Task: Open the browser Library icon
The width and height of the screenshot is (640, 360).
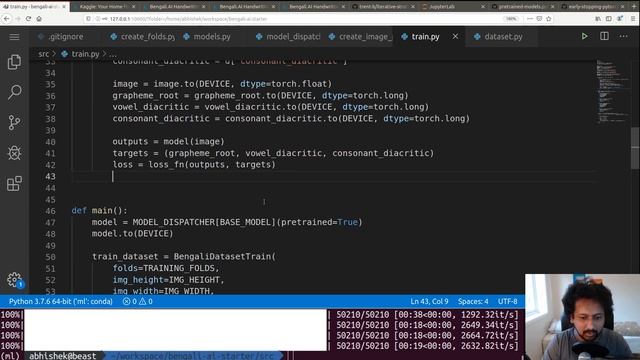Action: [598, 19]
